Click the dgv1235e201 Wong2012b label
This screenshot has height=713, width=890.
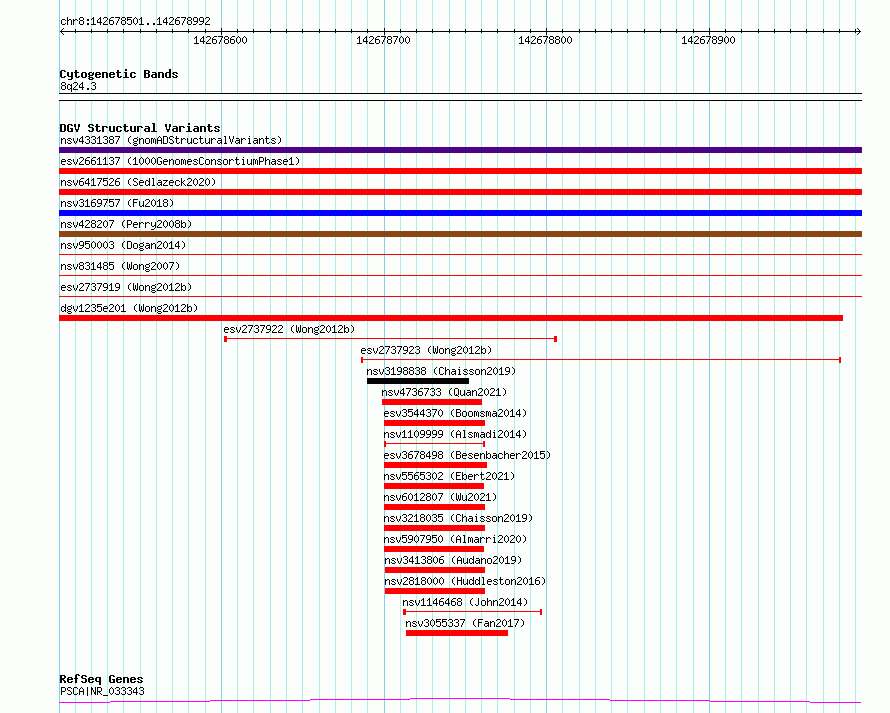(x=129, y=308)
